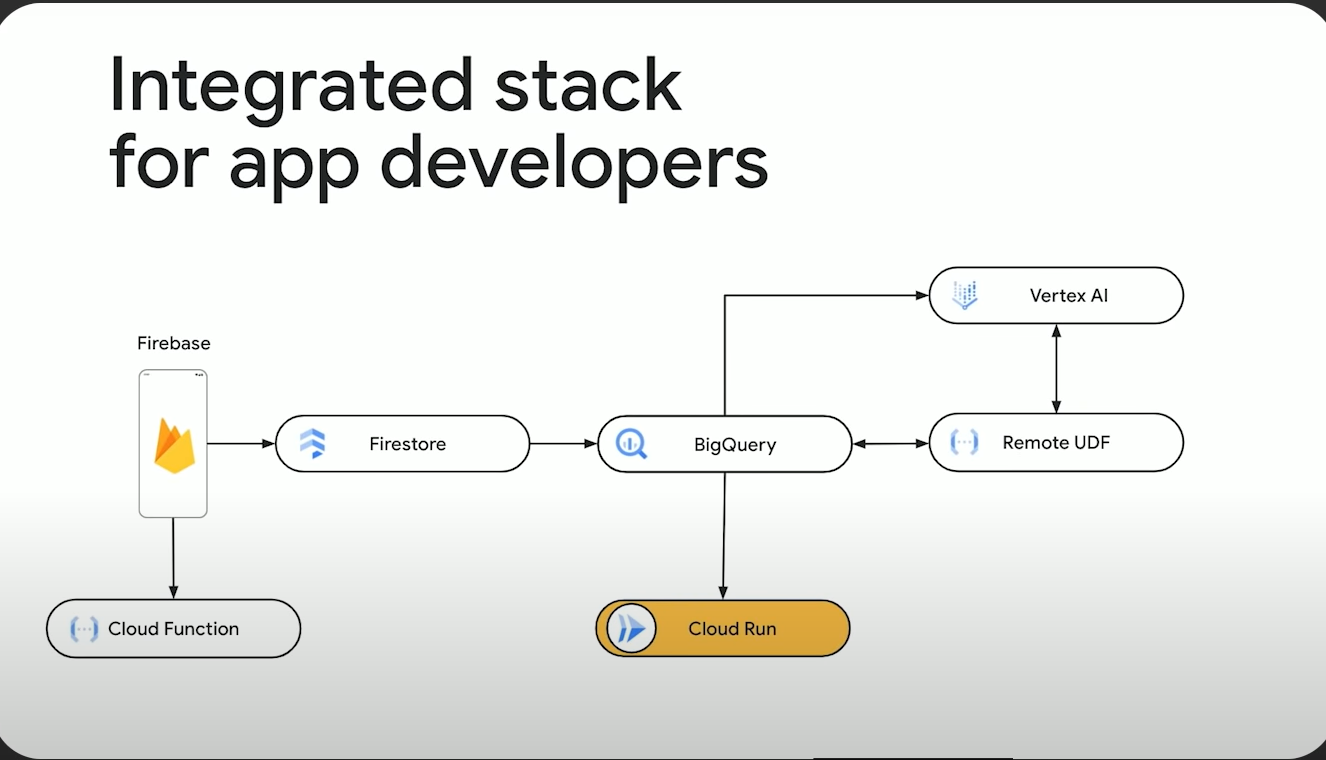Click the Firebase flame logo icon

click(x=173, y=446)
